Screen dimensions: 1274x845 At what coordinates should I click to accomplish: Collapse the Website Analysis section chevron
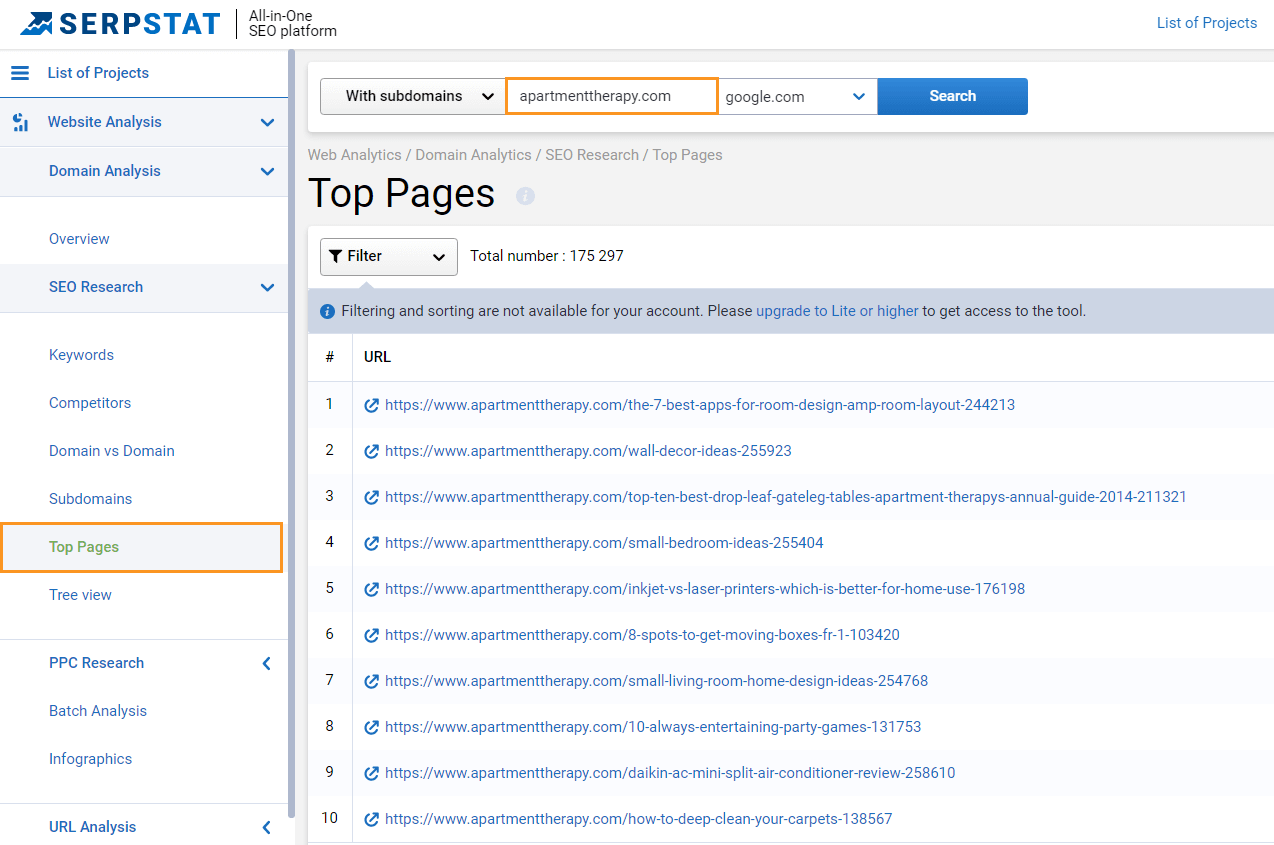[267, 123]
